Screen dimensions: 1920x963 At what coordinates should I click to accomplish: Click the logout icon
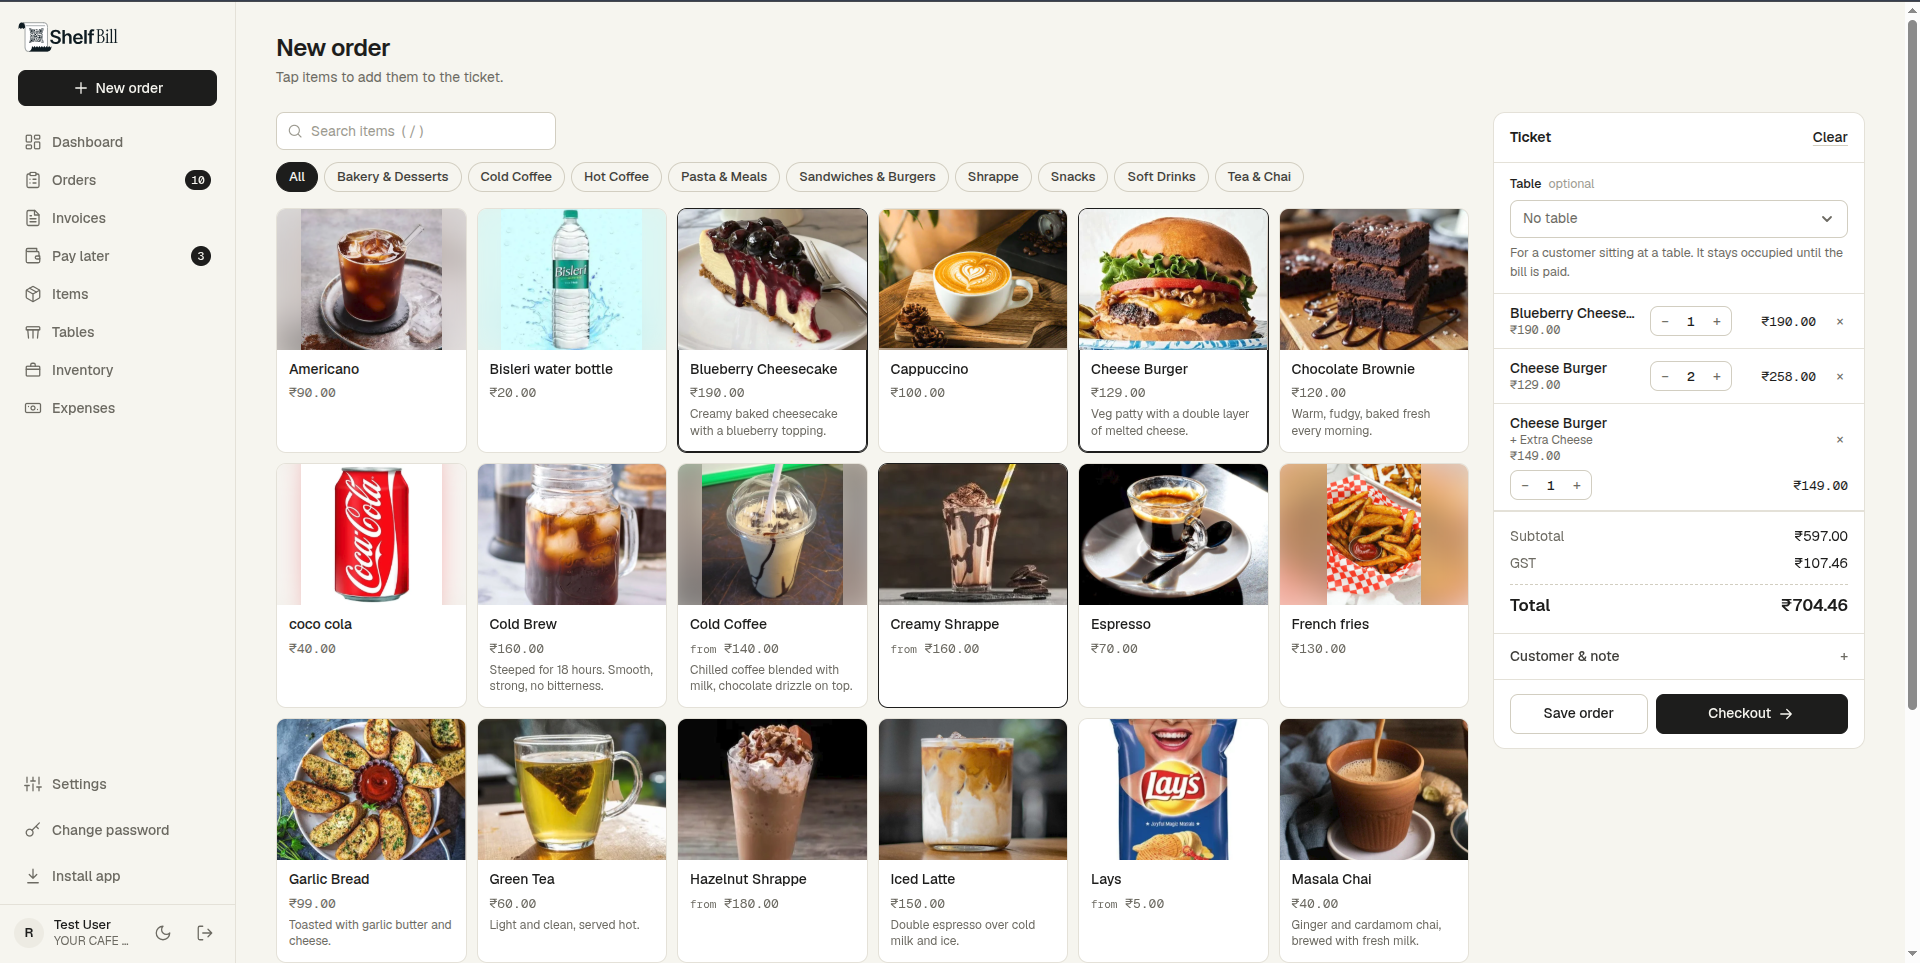pyautogui.click(x=205, y=933)
